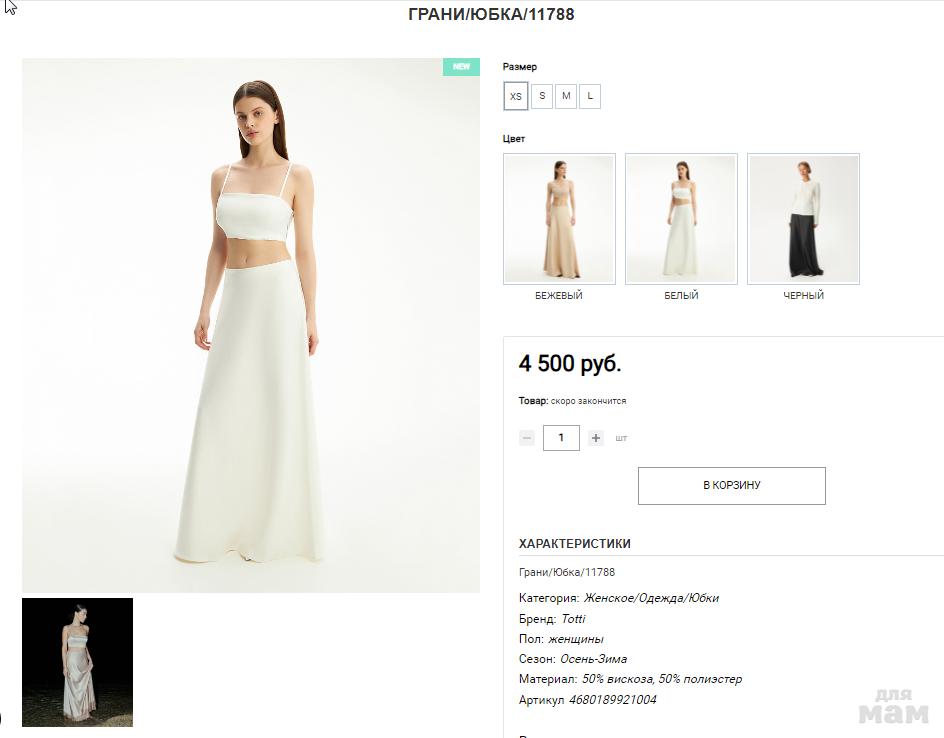Select size L option

(590, 96)
